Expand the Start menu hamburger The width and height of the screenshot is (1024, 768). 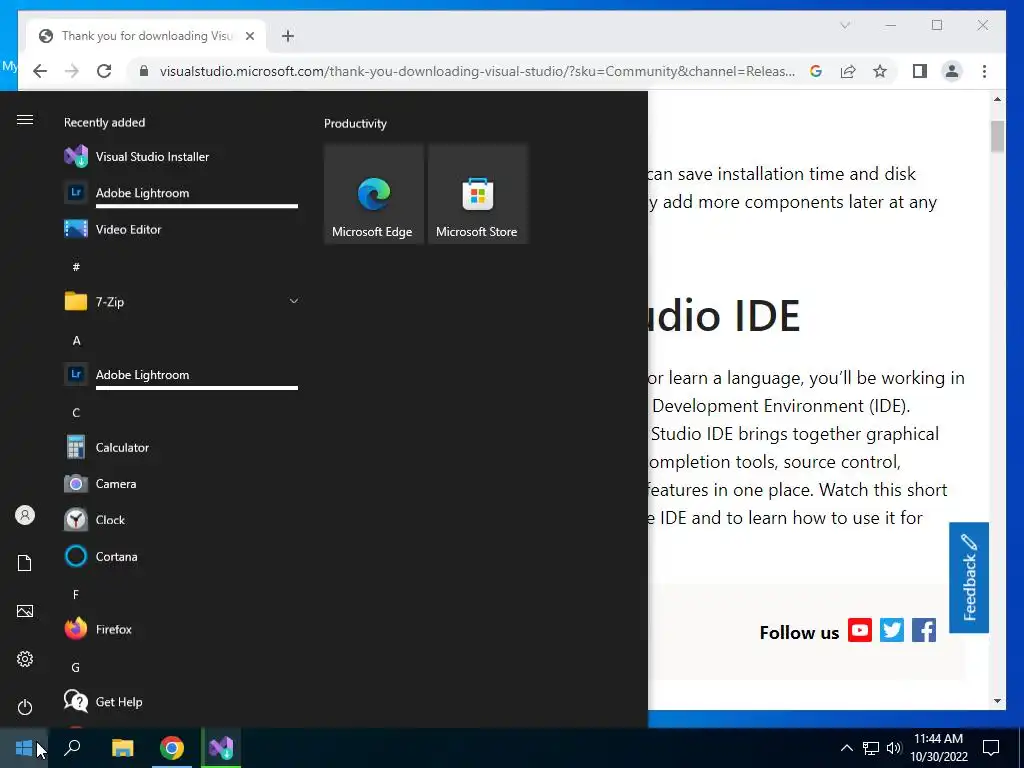point(25,120)
